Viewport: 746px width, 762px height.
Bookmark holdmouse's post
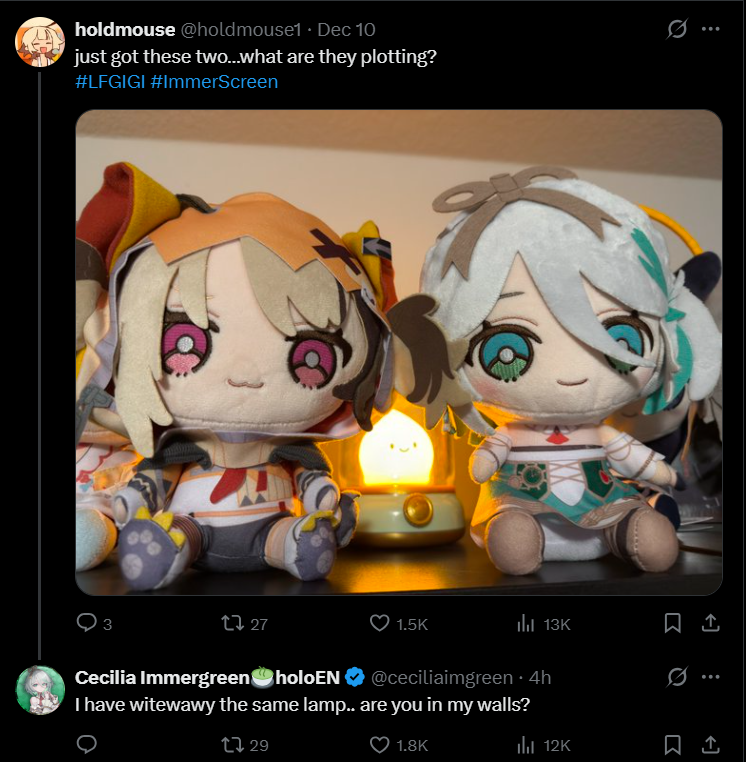point(673,623)
